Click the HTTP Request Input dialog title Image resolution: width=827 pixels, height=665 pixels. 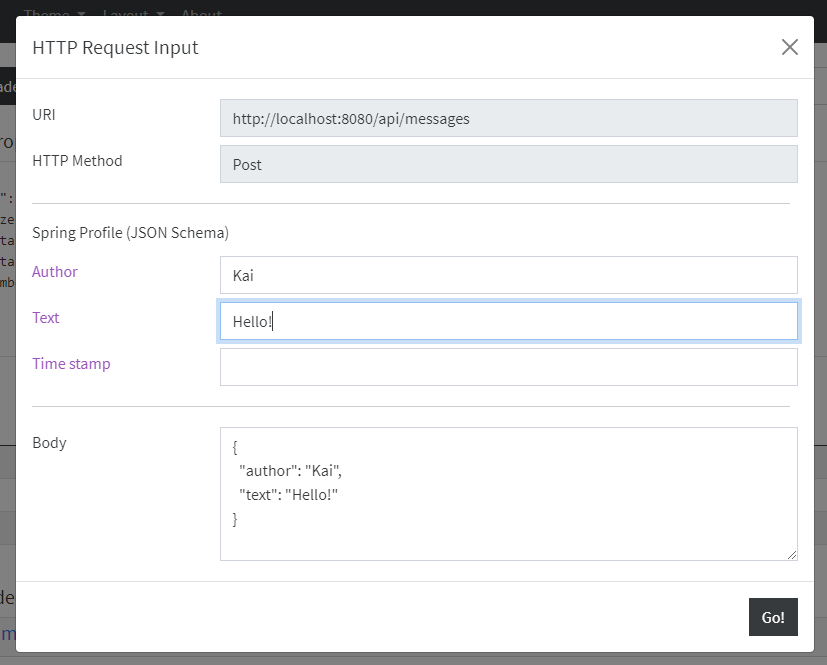[x=115, y=47]
